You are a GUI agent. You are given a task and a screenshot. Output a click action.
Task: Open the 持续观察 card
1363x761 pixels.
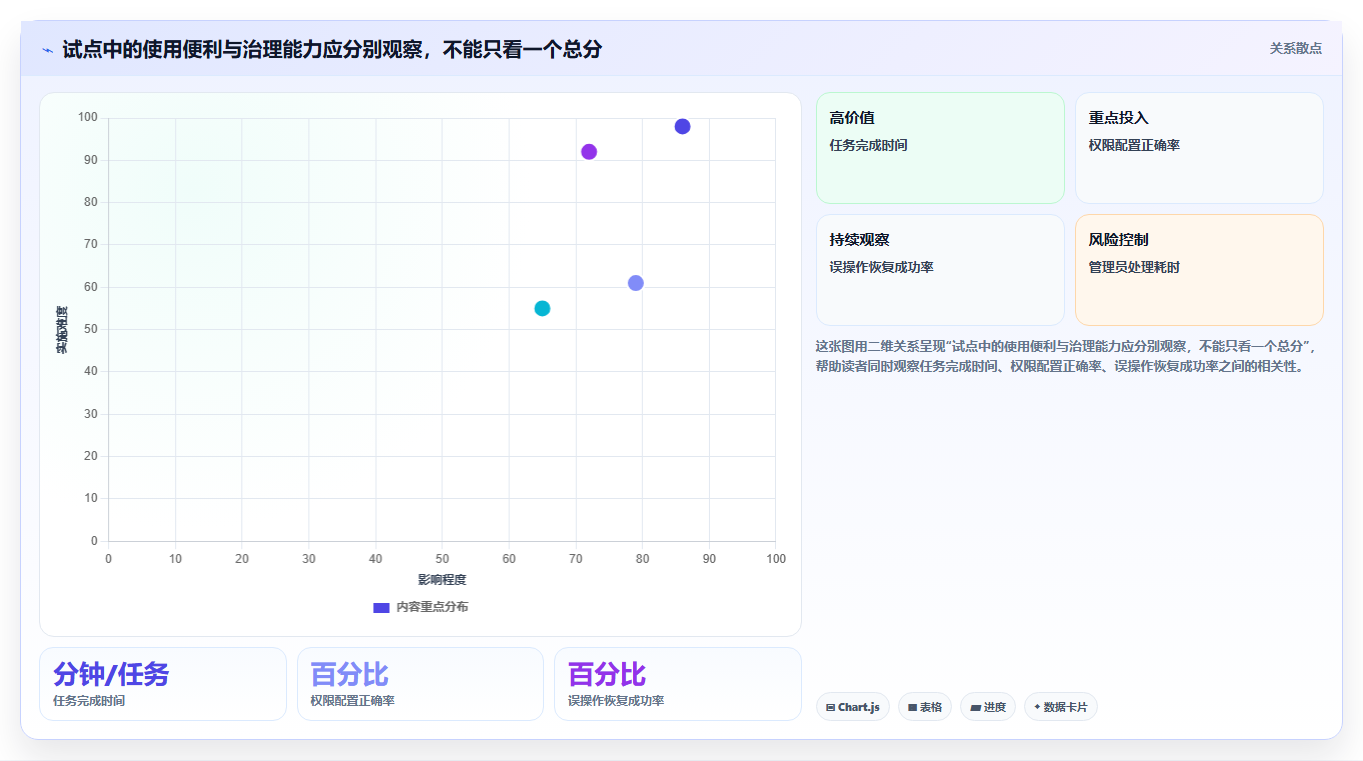[x=940, y=270]
